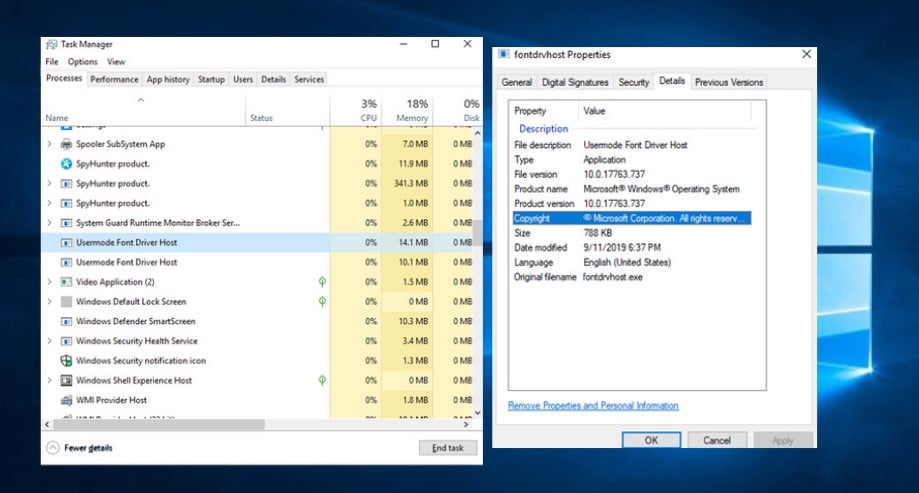Expand the SpyHunter product 1.0 MB process
Viewport: 919px width, 493px height.
coord(49,203)
